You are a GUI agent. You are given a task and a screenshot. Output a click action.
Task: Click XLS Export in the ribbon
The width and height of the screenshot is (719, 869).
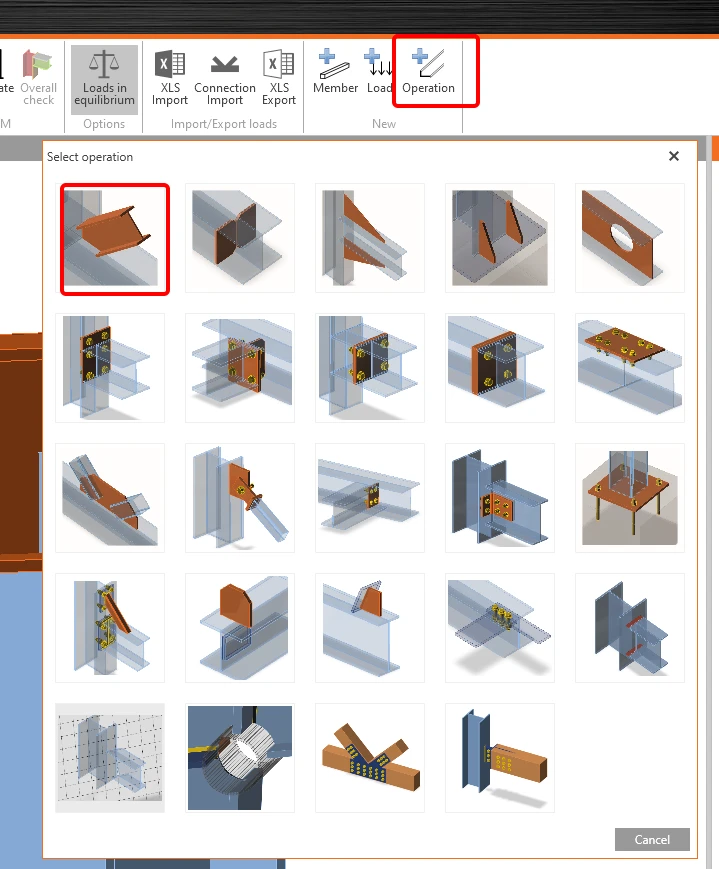(x=279, y=78)
